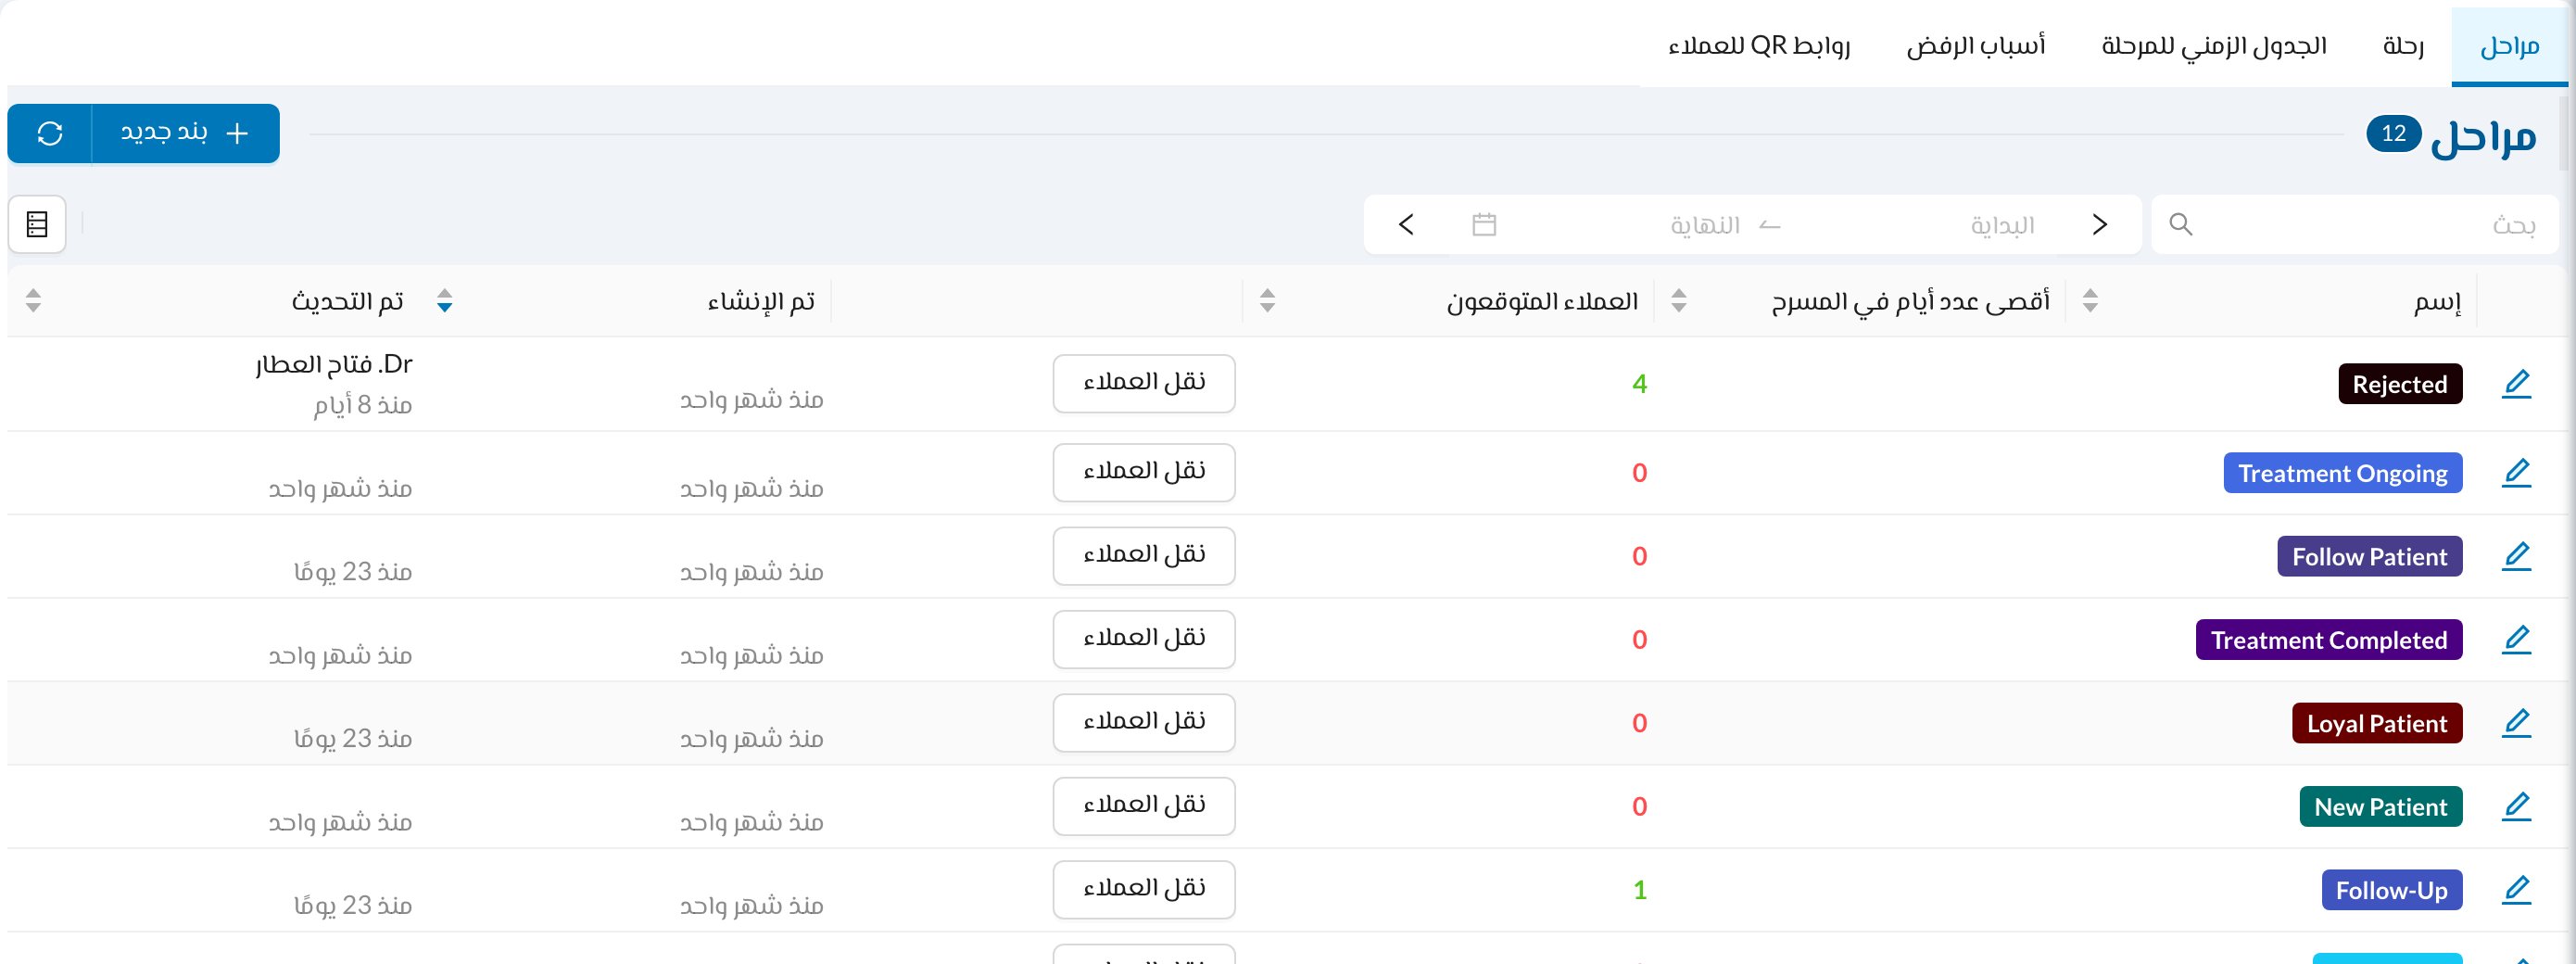Viewport: 2576px width, 964px height.
Task: Open the روابط QR للعملاء tab
Action: pos(1759,46)
